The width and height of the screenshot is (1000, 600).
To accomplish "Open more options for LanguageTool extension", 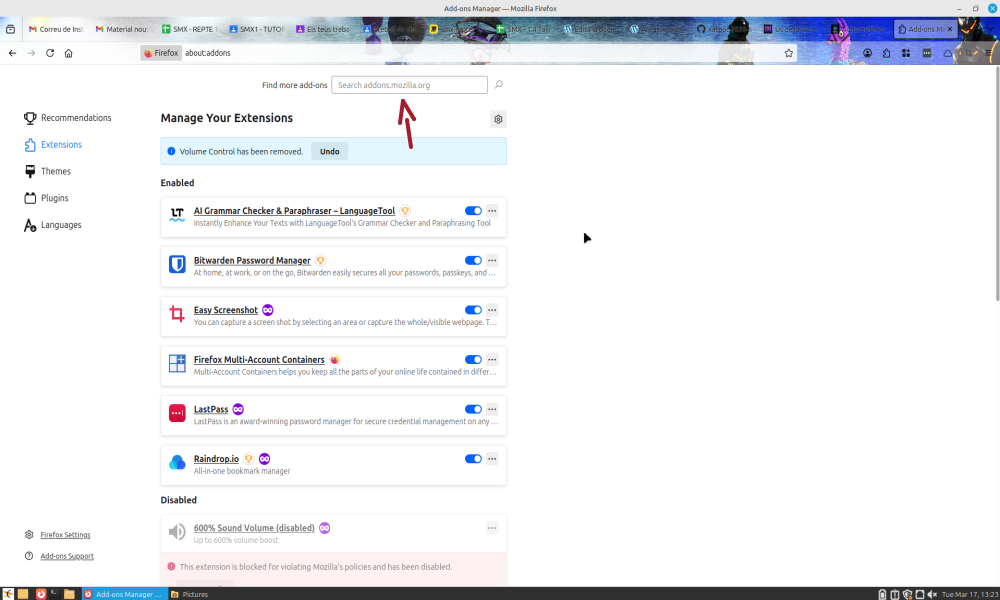I will [492, 211].
